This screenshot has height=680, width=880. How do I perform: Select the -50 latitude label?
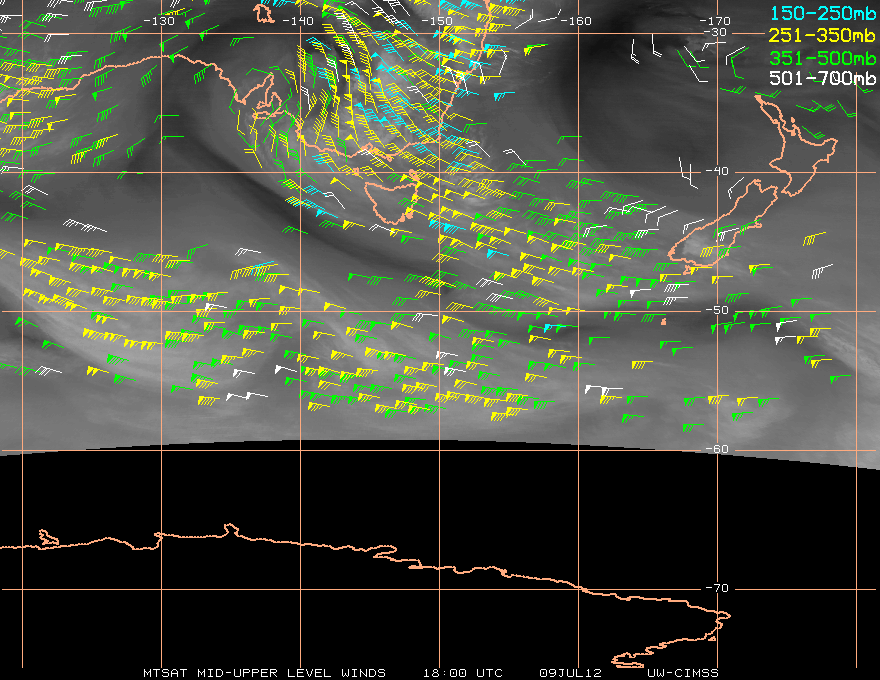pos(716,310)
